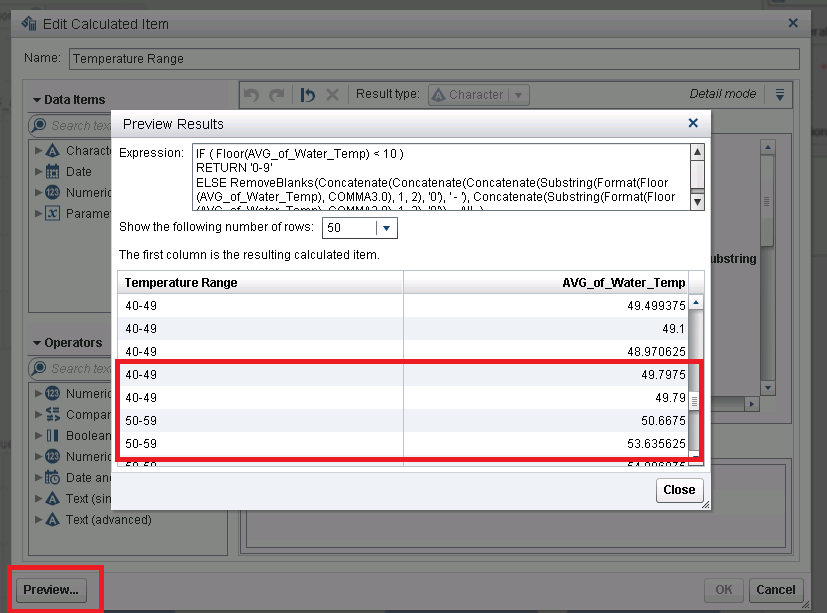
Task: Click the editor pane scroll down arrow
Action: [767, 388]
